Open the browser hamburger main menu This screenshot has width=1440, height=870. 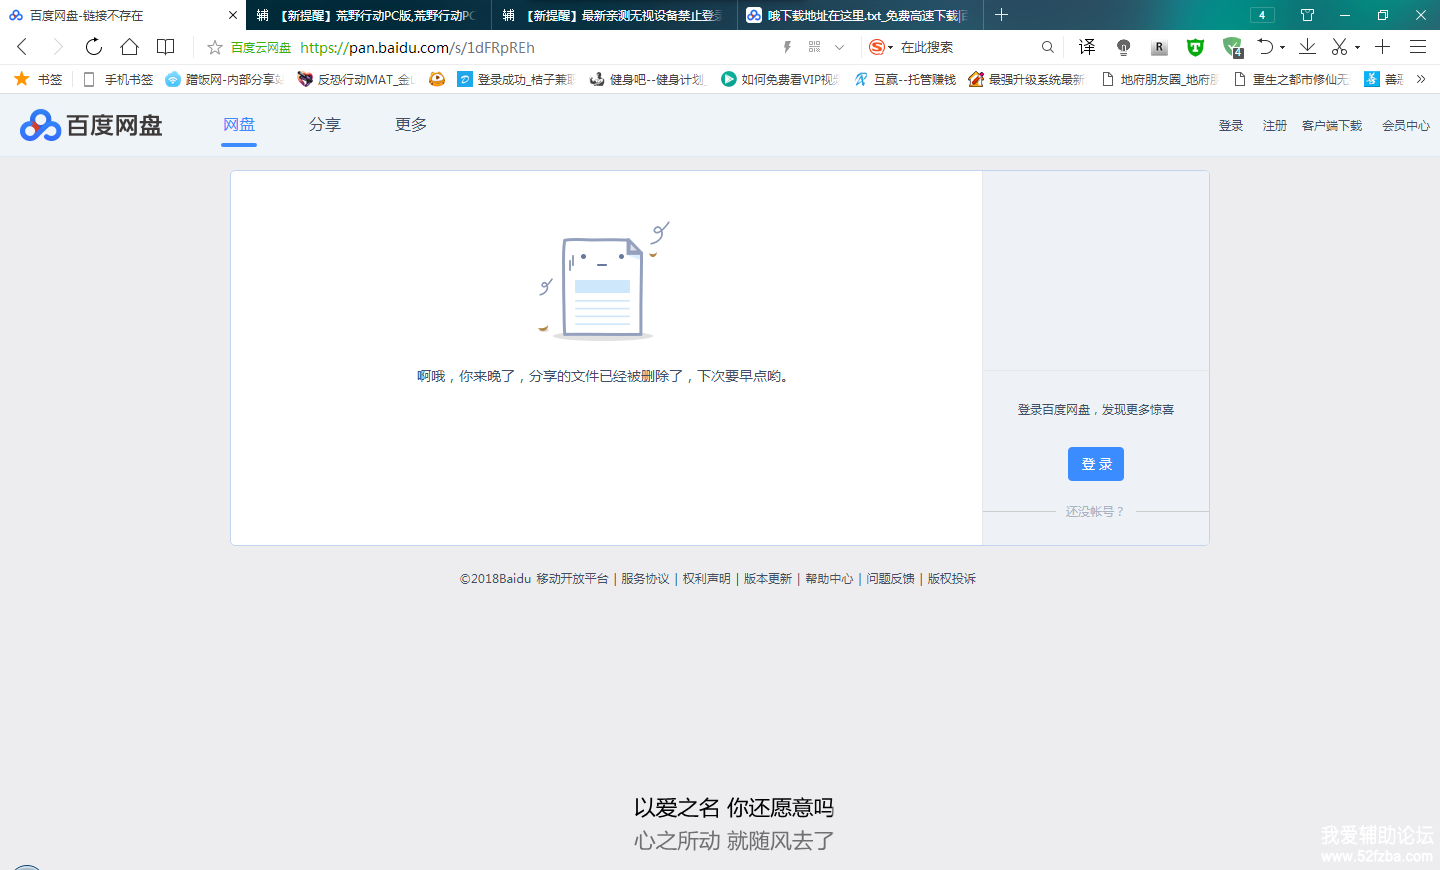coord(1418,47)
